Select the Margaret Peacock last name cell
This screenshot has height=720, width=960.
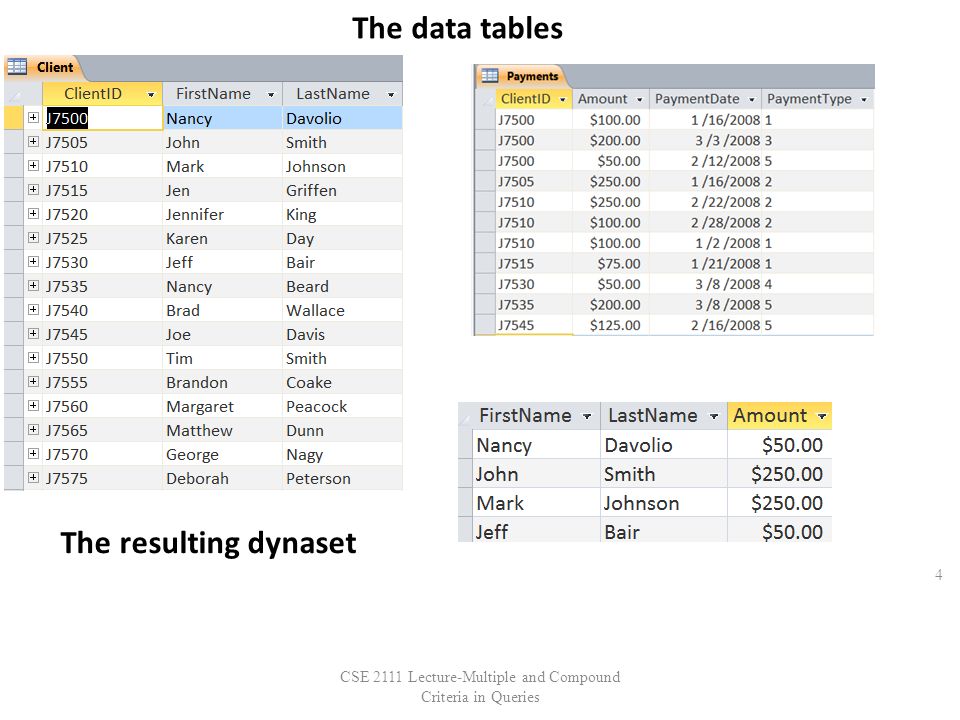pyautogui.click(x=342, y=407)
